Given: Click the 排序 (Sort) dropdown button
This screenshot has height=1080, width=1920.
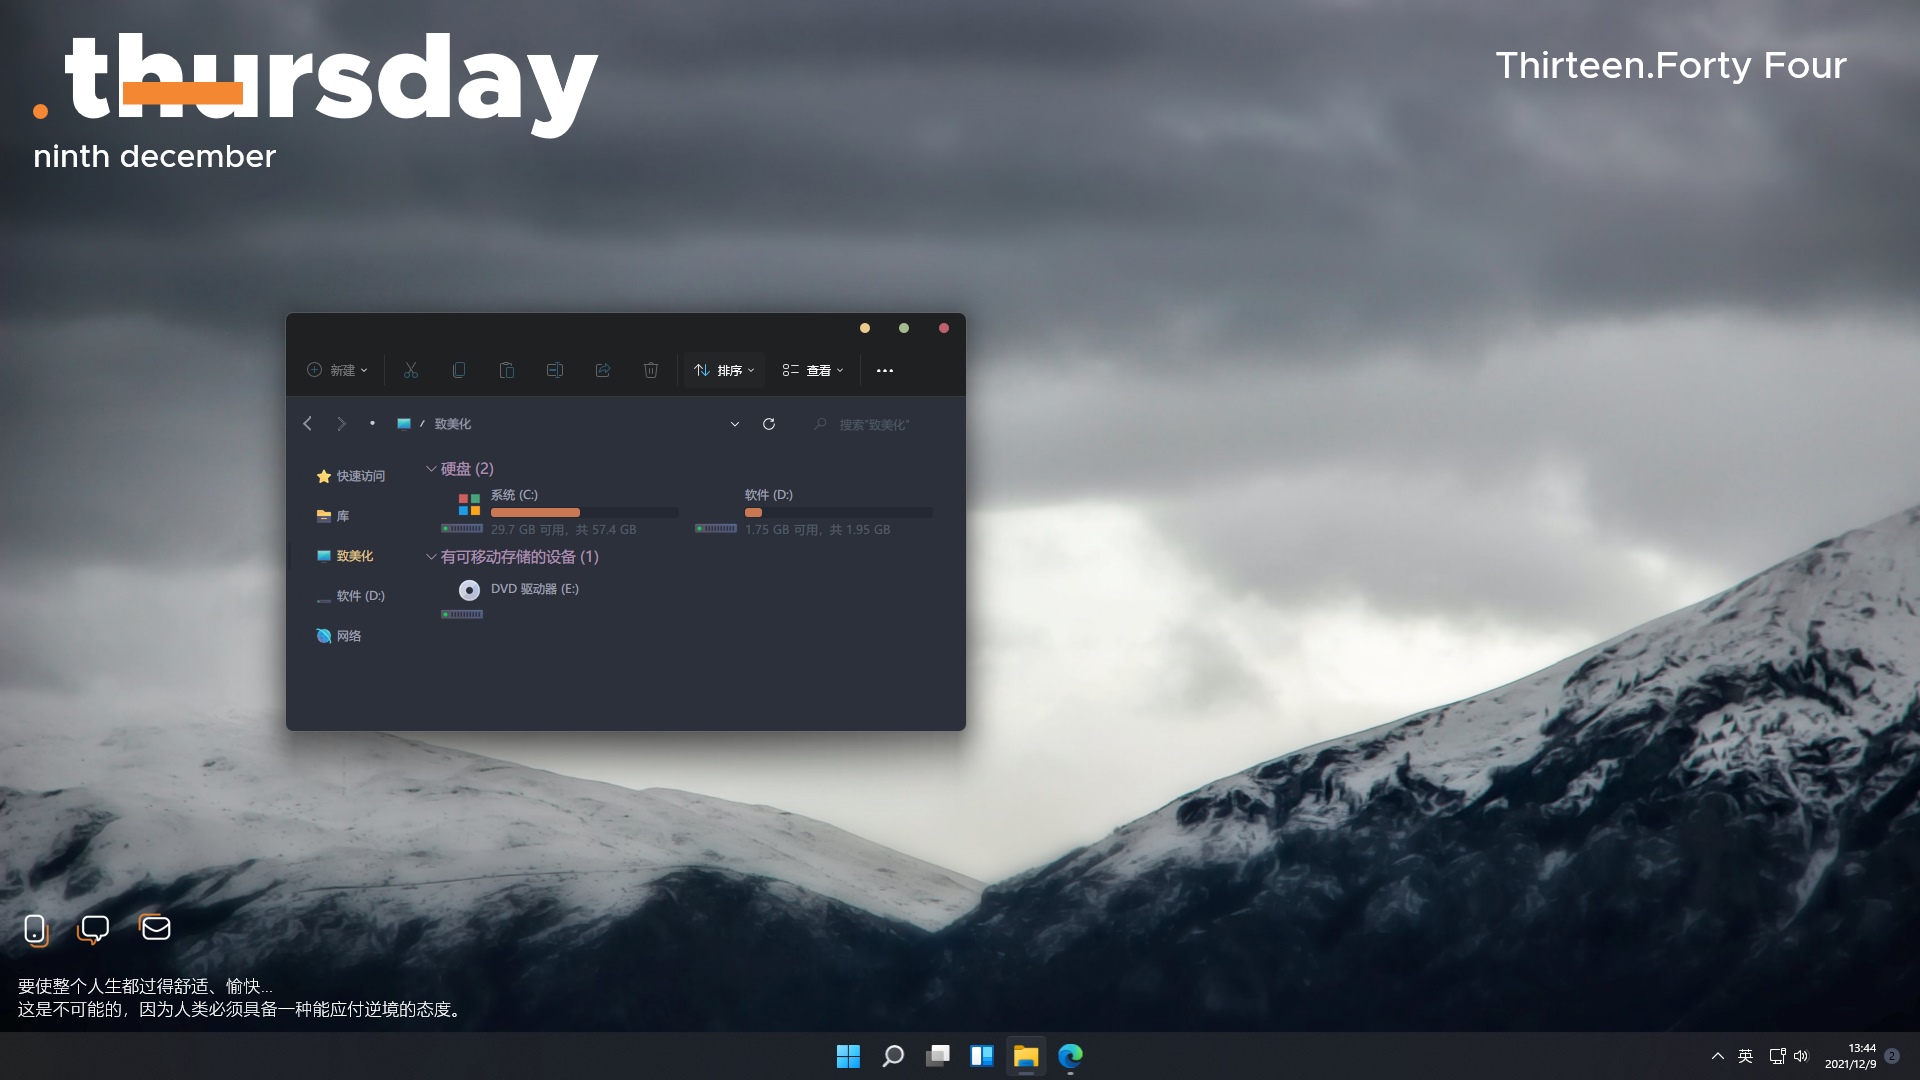Looking at the screenshot, I should 724,369.
